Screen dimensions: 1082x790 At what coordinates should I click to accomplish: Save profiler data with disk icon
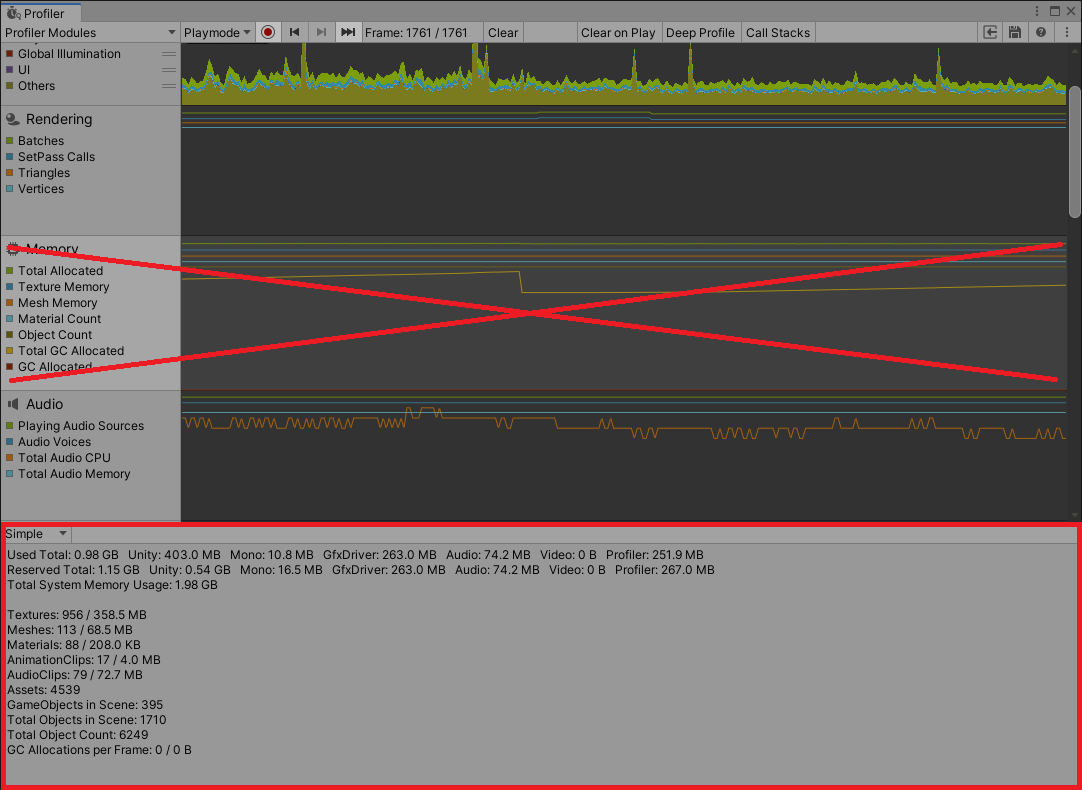(1015, 32)
